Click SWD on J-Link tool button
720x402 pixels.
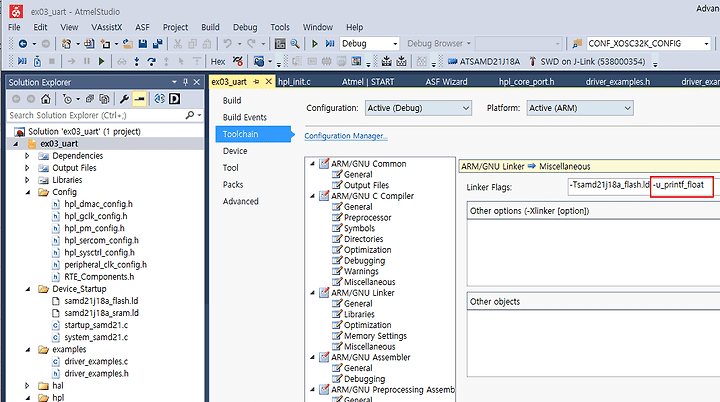pos(587,61)
